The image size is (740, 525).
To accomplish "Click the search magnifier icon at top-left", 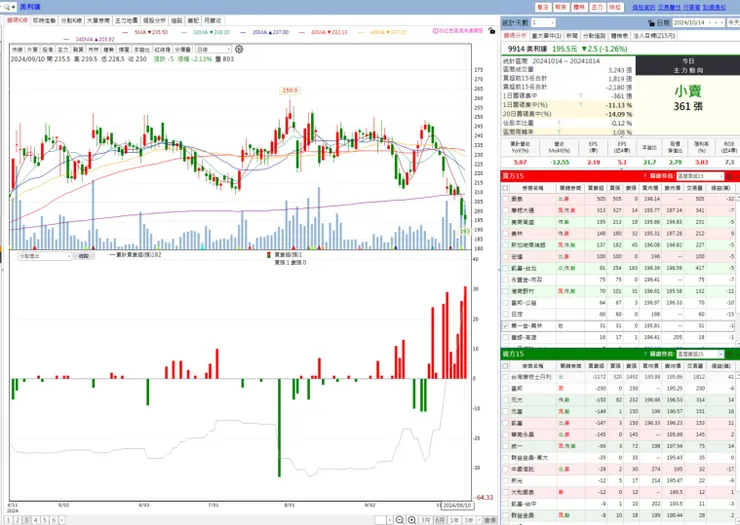I will (7, 7).
